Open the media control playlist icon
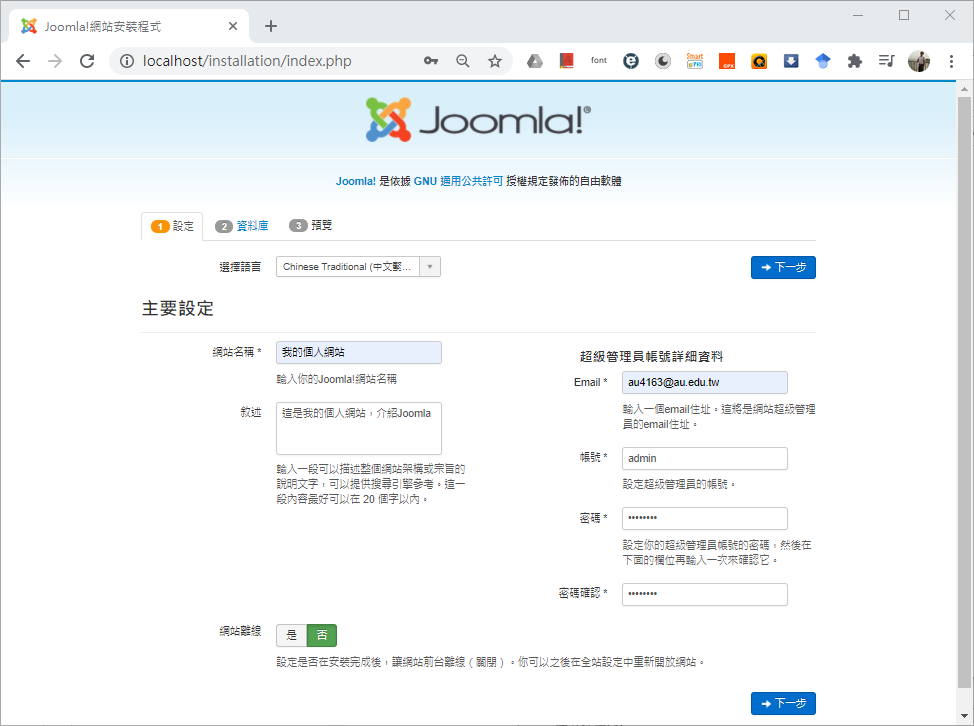Image resolution: width=974 pixels, height=726 pixels. tap(886, 61)
